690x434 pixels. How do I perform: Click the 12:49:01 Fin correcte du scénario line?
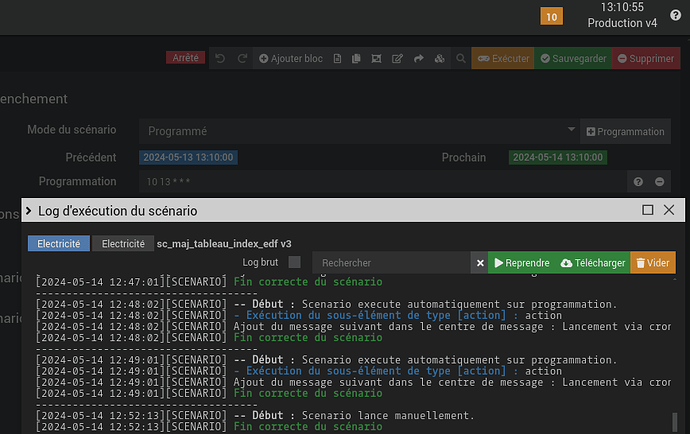(x=209, y=393)
